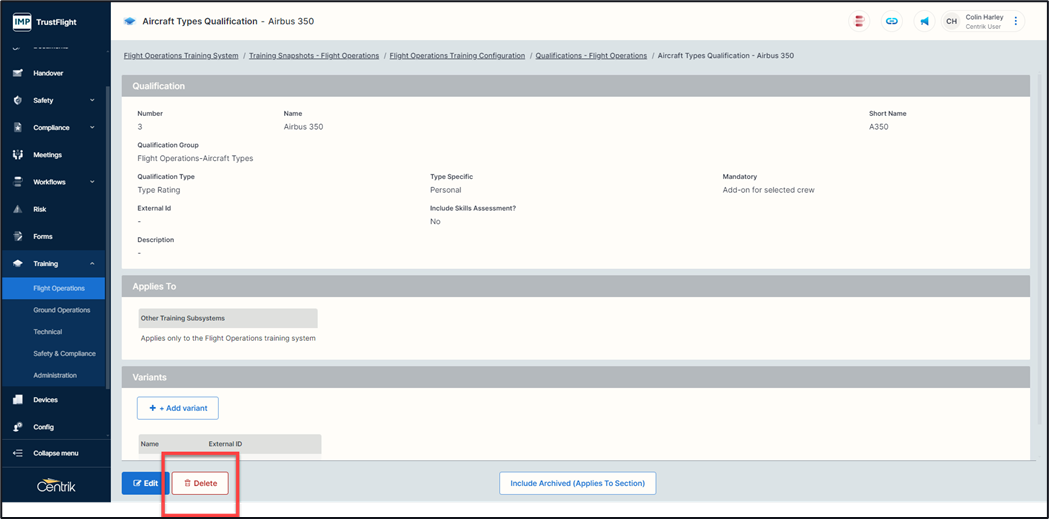The image size is (1049, 519).
Task: Expand the Safety menu chevron
Action: click(x=92, y=101)
